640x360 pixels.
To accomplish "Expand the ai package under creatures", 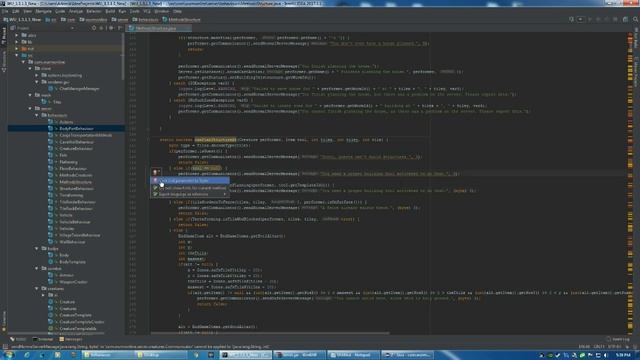I will 43,295.
